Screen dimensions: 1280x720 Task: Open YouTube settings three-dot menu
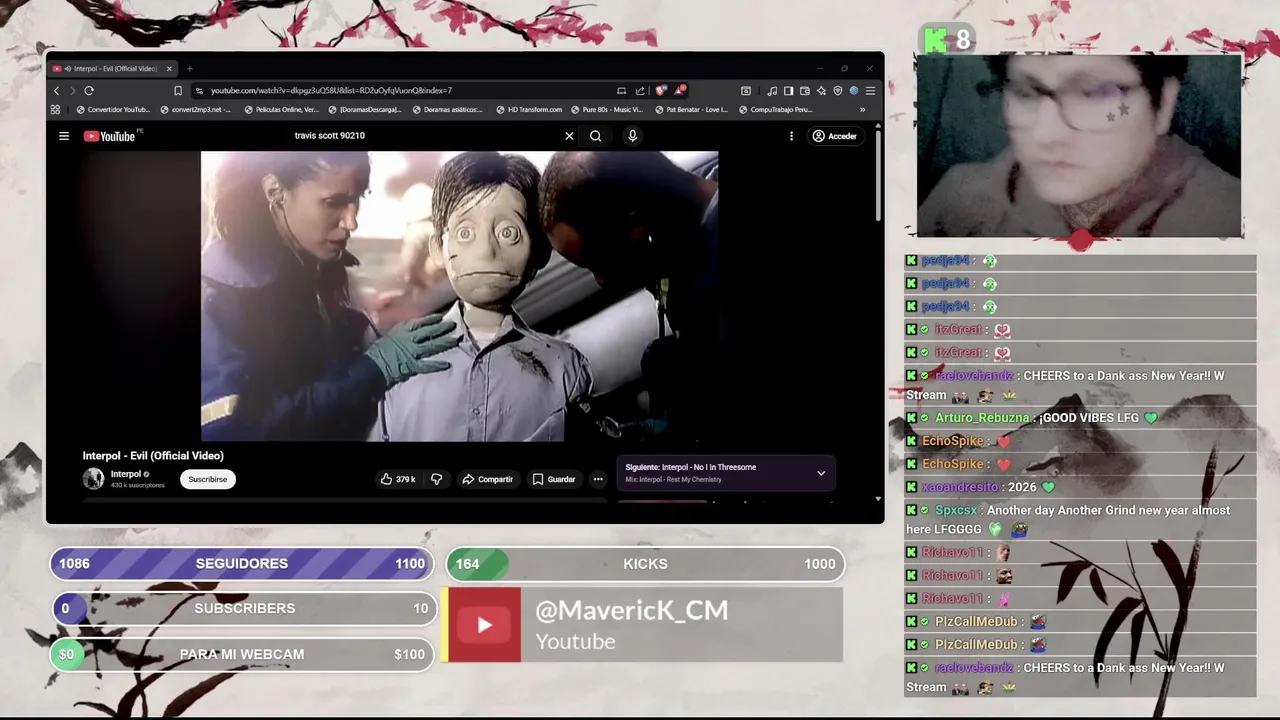791,136
